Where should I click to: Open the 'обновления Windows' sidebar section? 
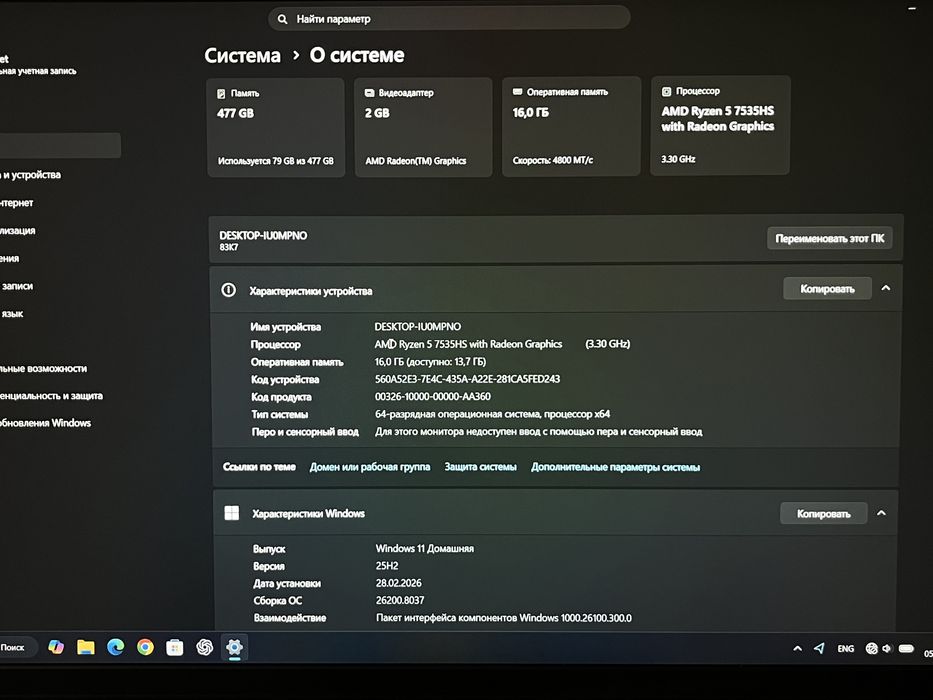pyautogui.click(x=45, y=423)
